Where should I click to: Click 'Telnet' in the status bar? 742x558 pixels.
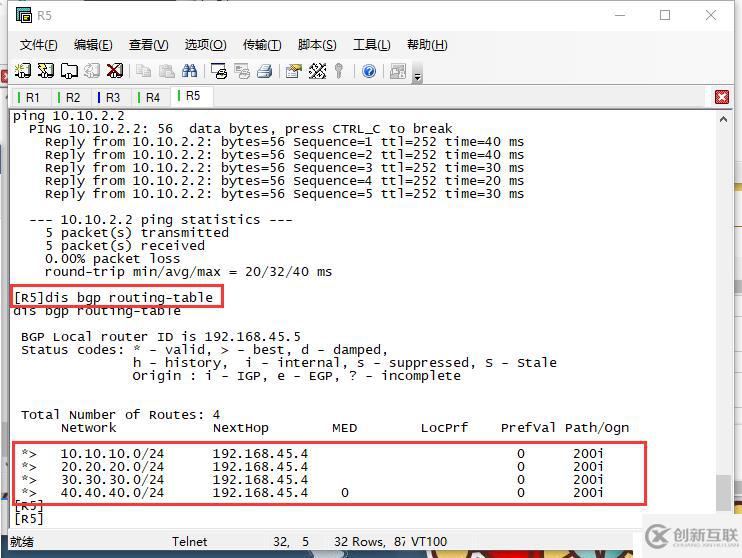point(189,541)
